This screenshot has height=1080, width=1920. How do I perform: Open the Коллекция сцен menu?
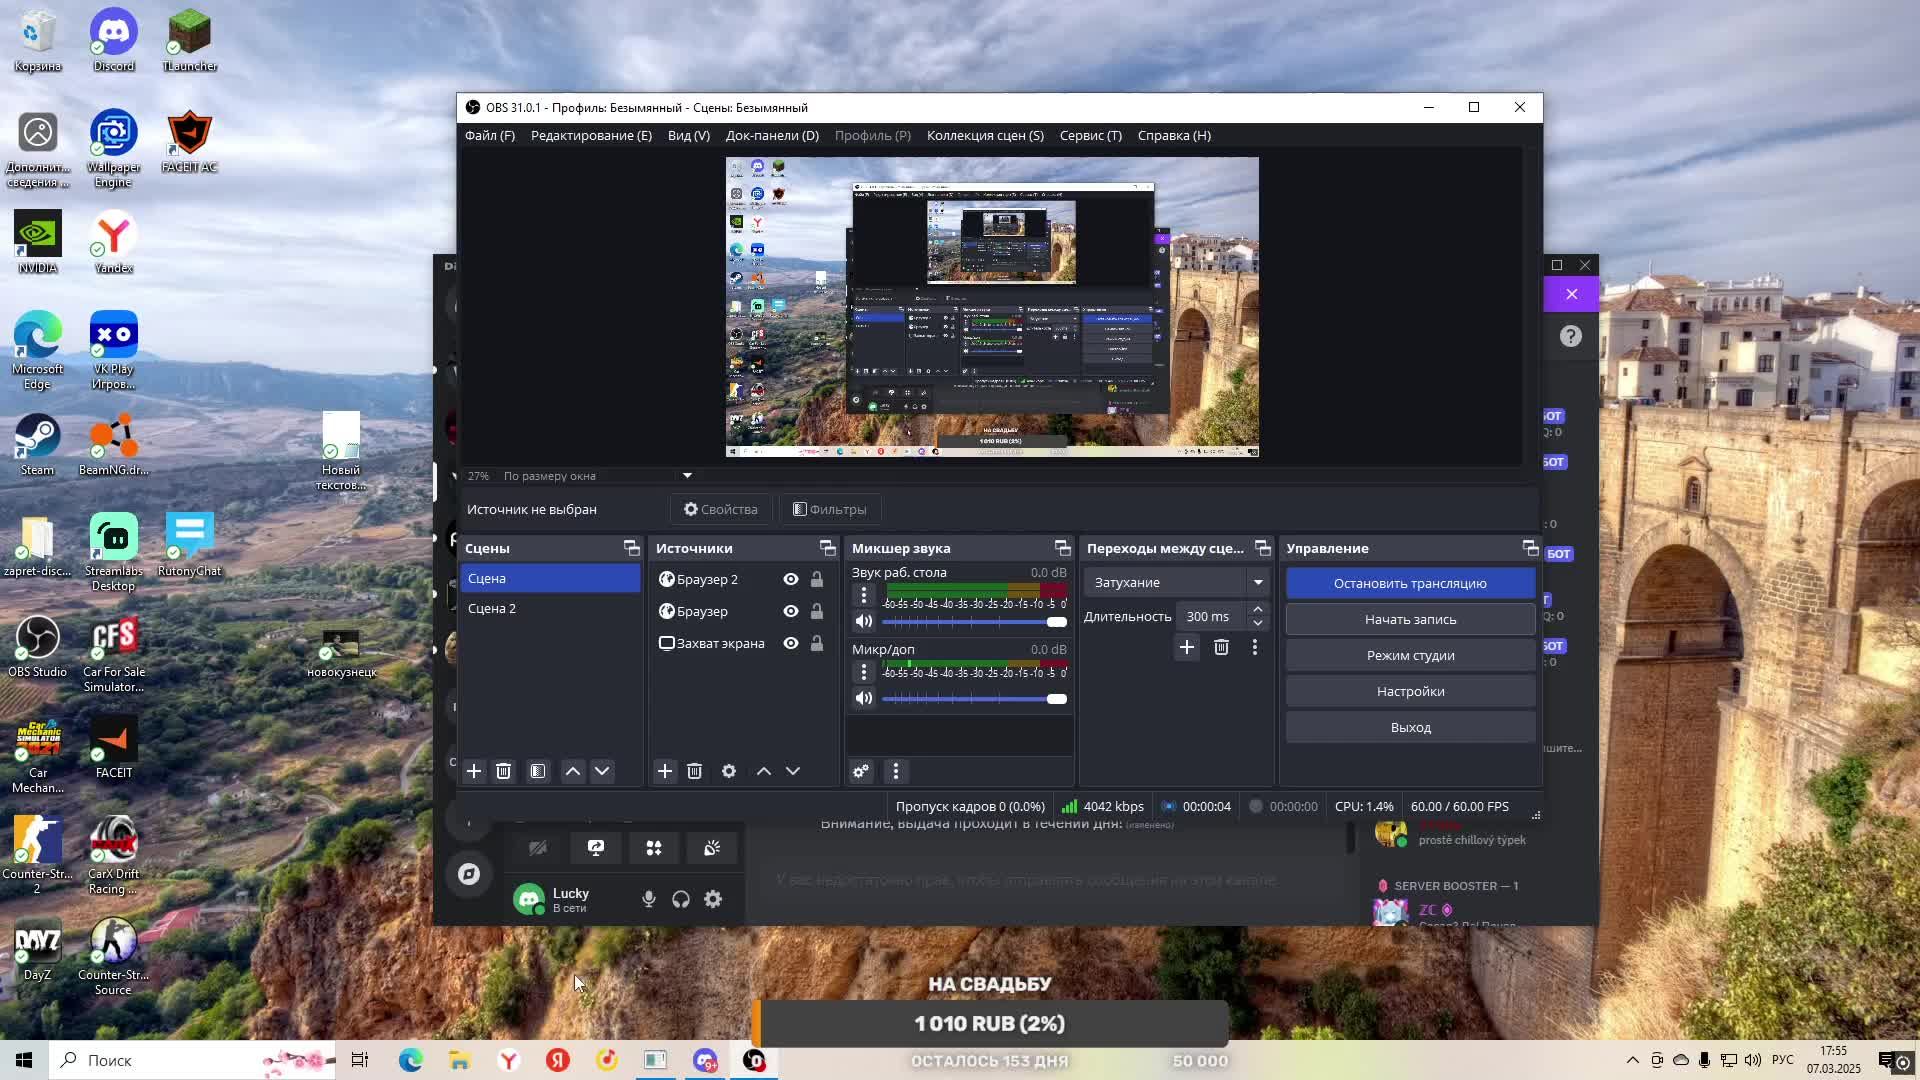(x=984, y=135)
